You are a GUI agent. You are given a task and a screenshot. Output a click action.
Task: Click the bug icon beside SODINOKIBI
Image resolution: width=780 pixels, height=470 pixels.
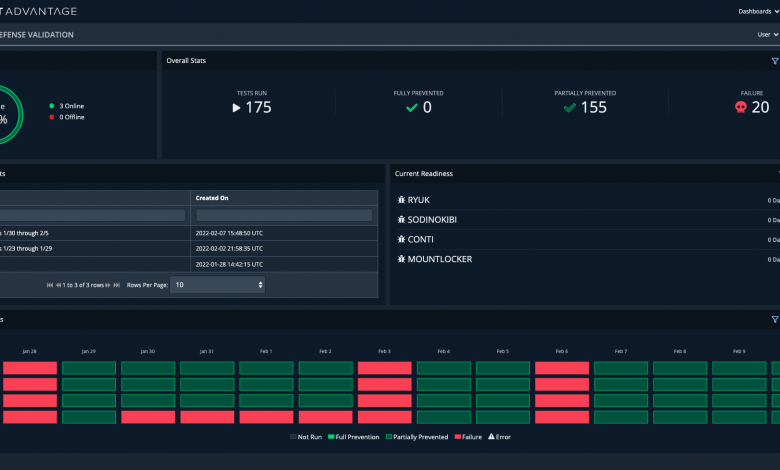(401, 219)
